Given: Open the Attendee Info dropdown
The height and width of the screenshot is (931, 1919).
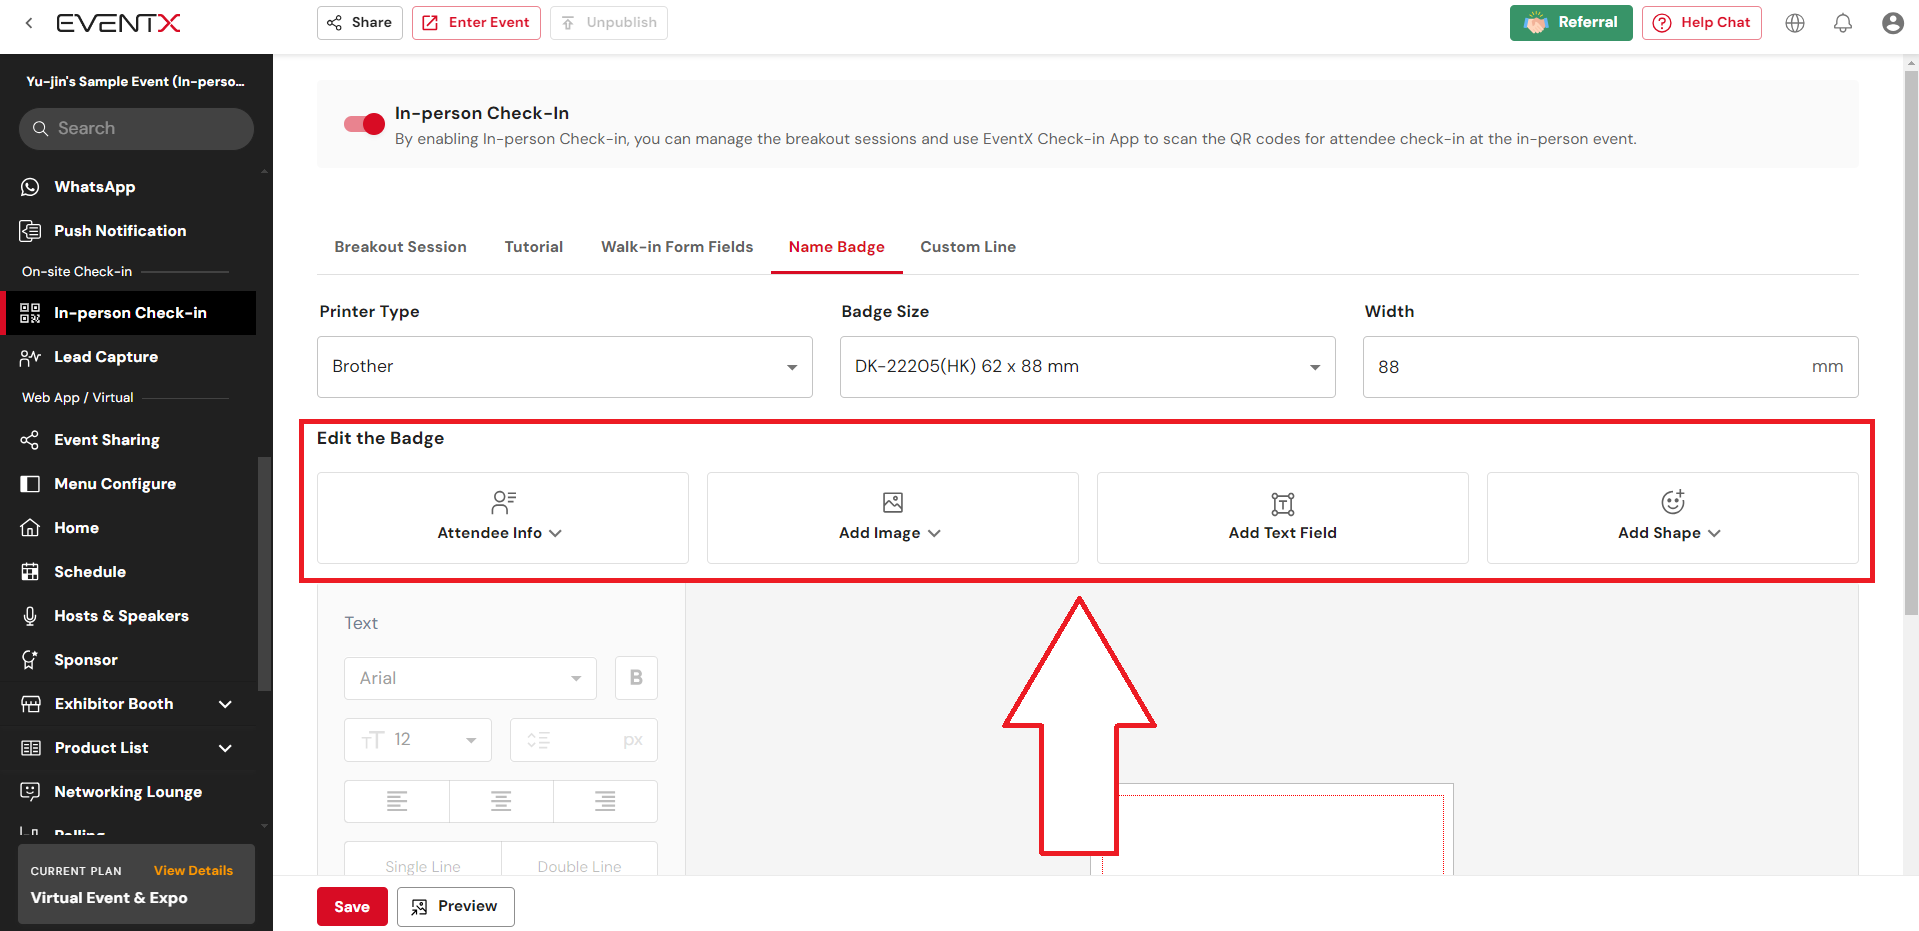Looking at the screenshot, I should [503, 518].
